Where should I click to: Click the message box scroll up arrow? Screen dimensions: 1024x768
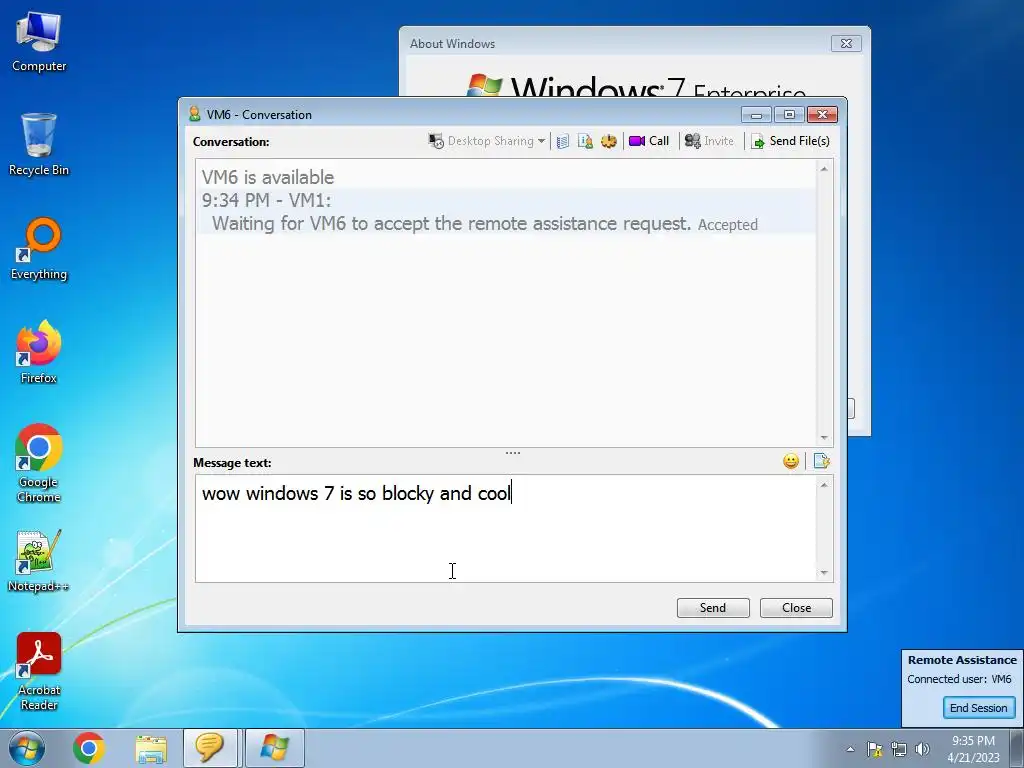824,485
